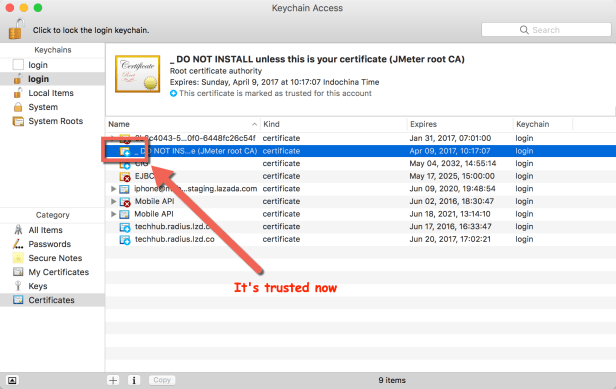The image size is (616, 389).
Task: Select Local Items keychain
Action: pos(52,93)
